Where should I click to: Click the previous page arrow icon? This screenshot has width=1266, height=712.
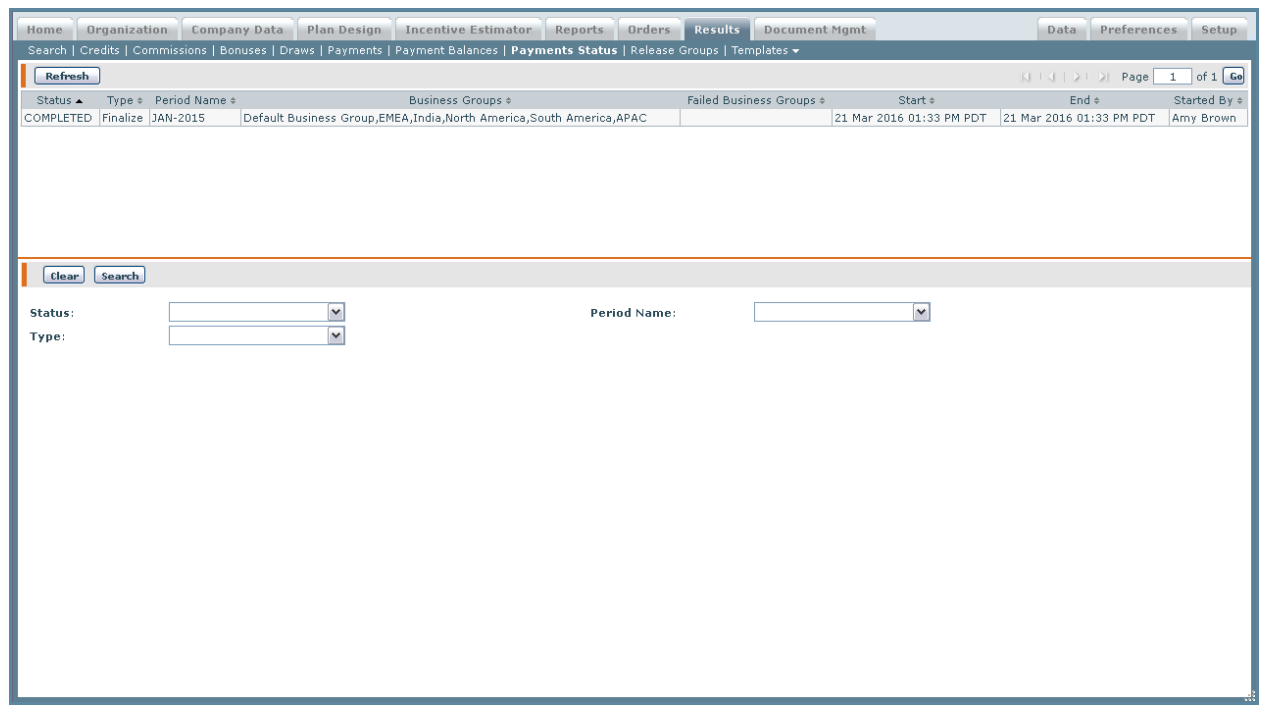click(x=1051, y=77)
